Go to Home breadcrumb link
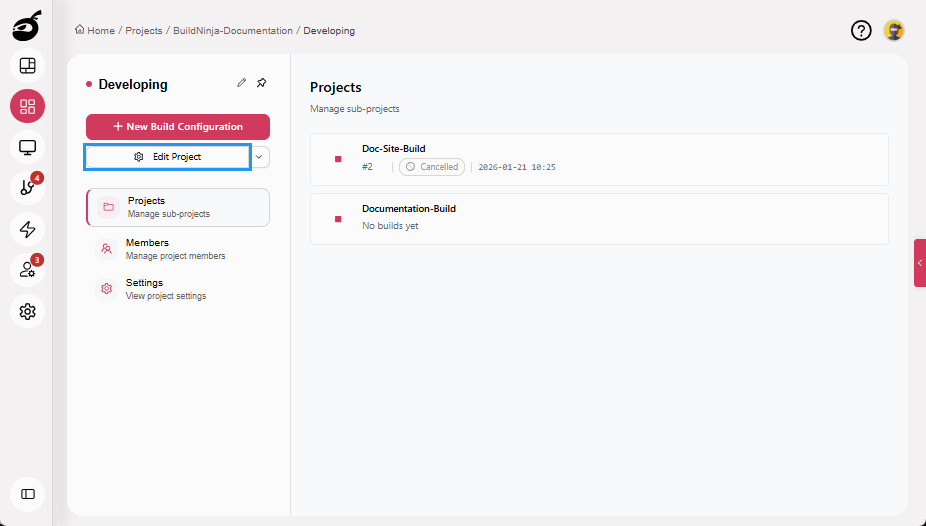Viewport: 926px width, 526px height. point(101,31)
